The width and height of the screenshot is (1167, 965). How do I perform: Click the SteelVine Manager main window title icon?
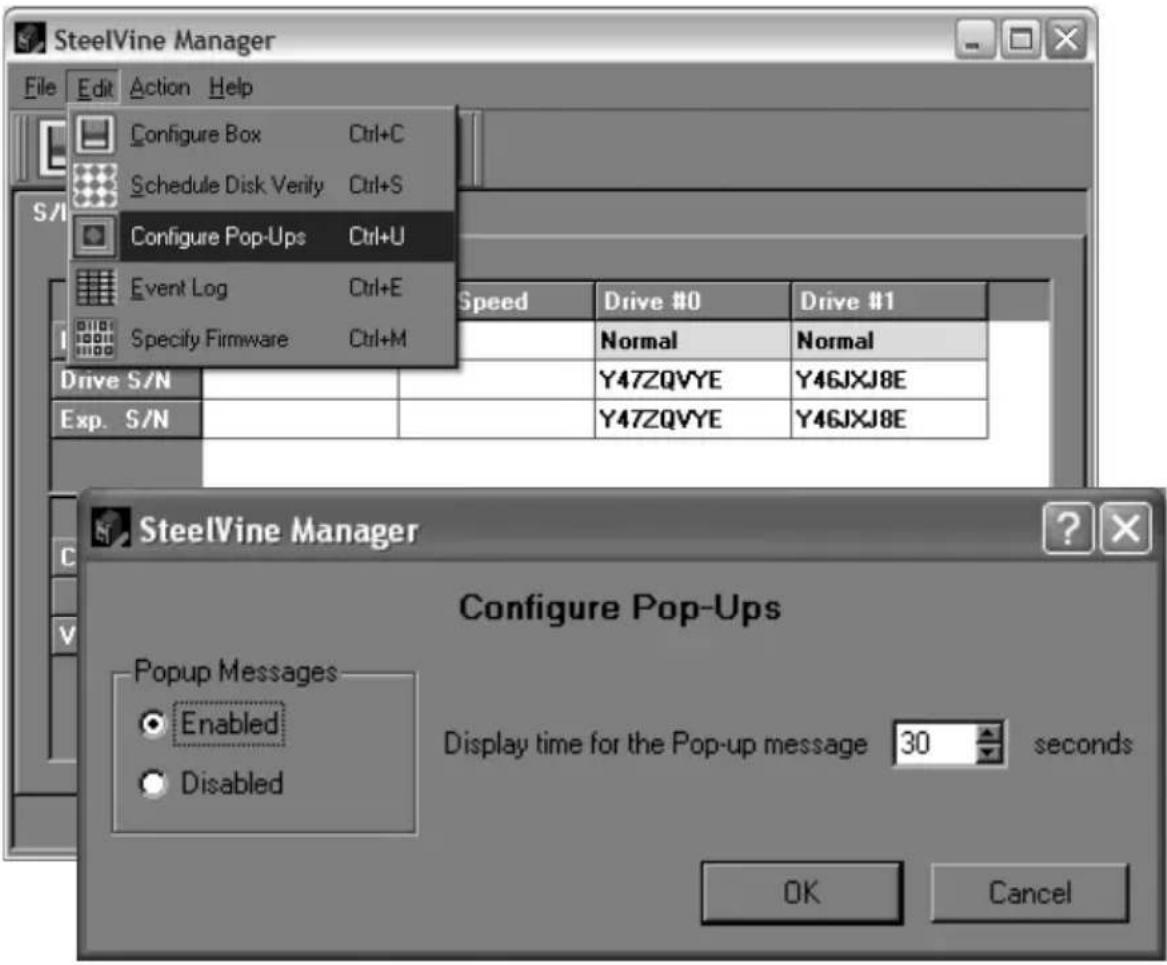[31, 39]
